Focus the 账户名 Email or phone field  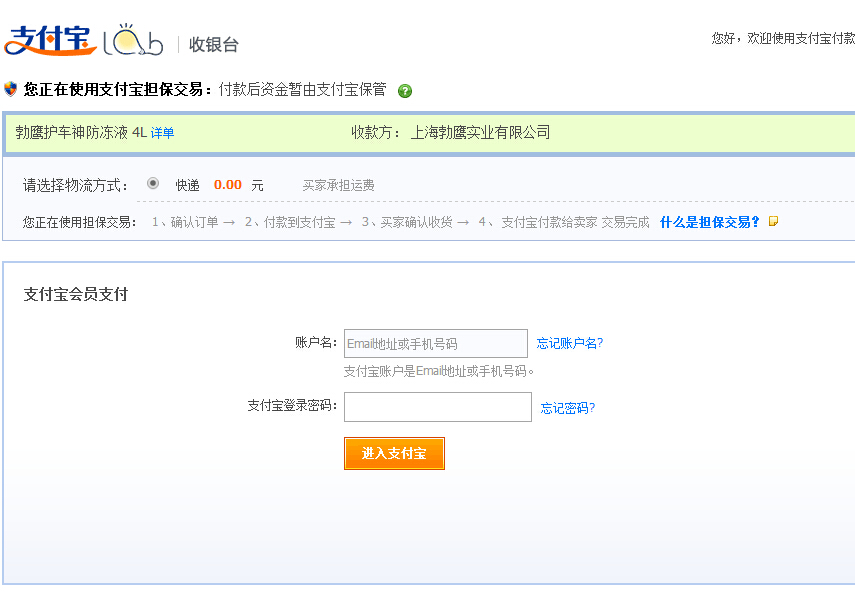[x=436, y=343]
